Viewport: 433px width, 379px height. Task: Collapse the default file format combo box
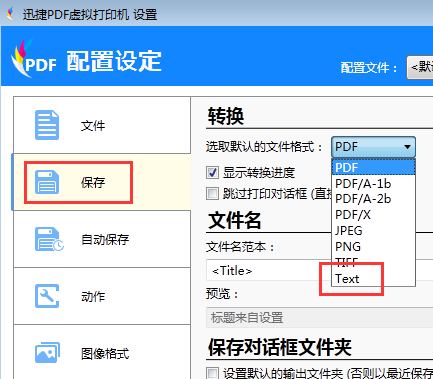[373, 147]
